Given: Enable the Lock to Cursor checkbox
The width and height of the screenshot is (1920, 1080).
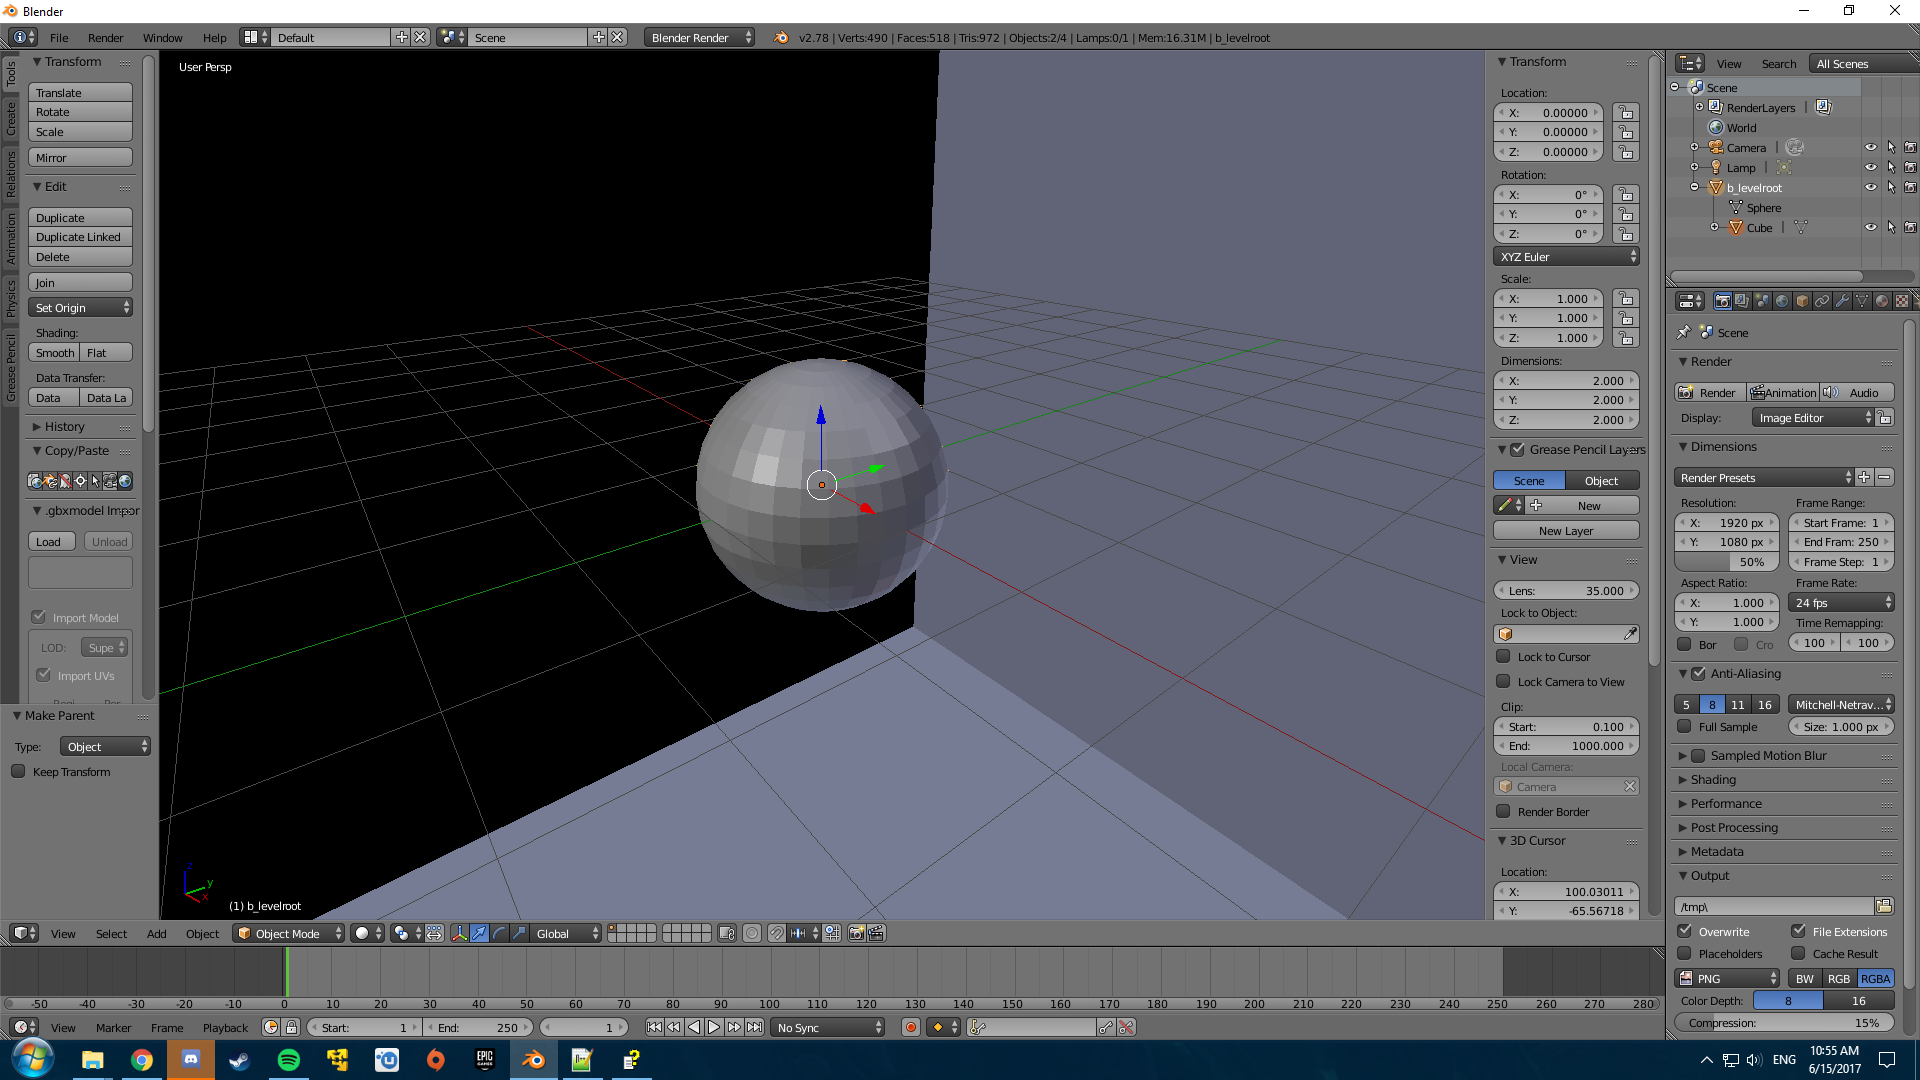Looking at the screenshot, I should [x=1503, y=657].
